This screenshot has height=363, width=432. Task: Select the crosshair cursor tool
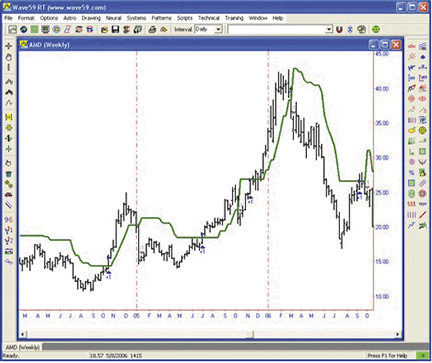point(9,46)
